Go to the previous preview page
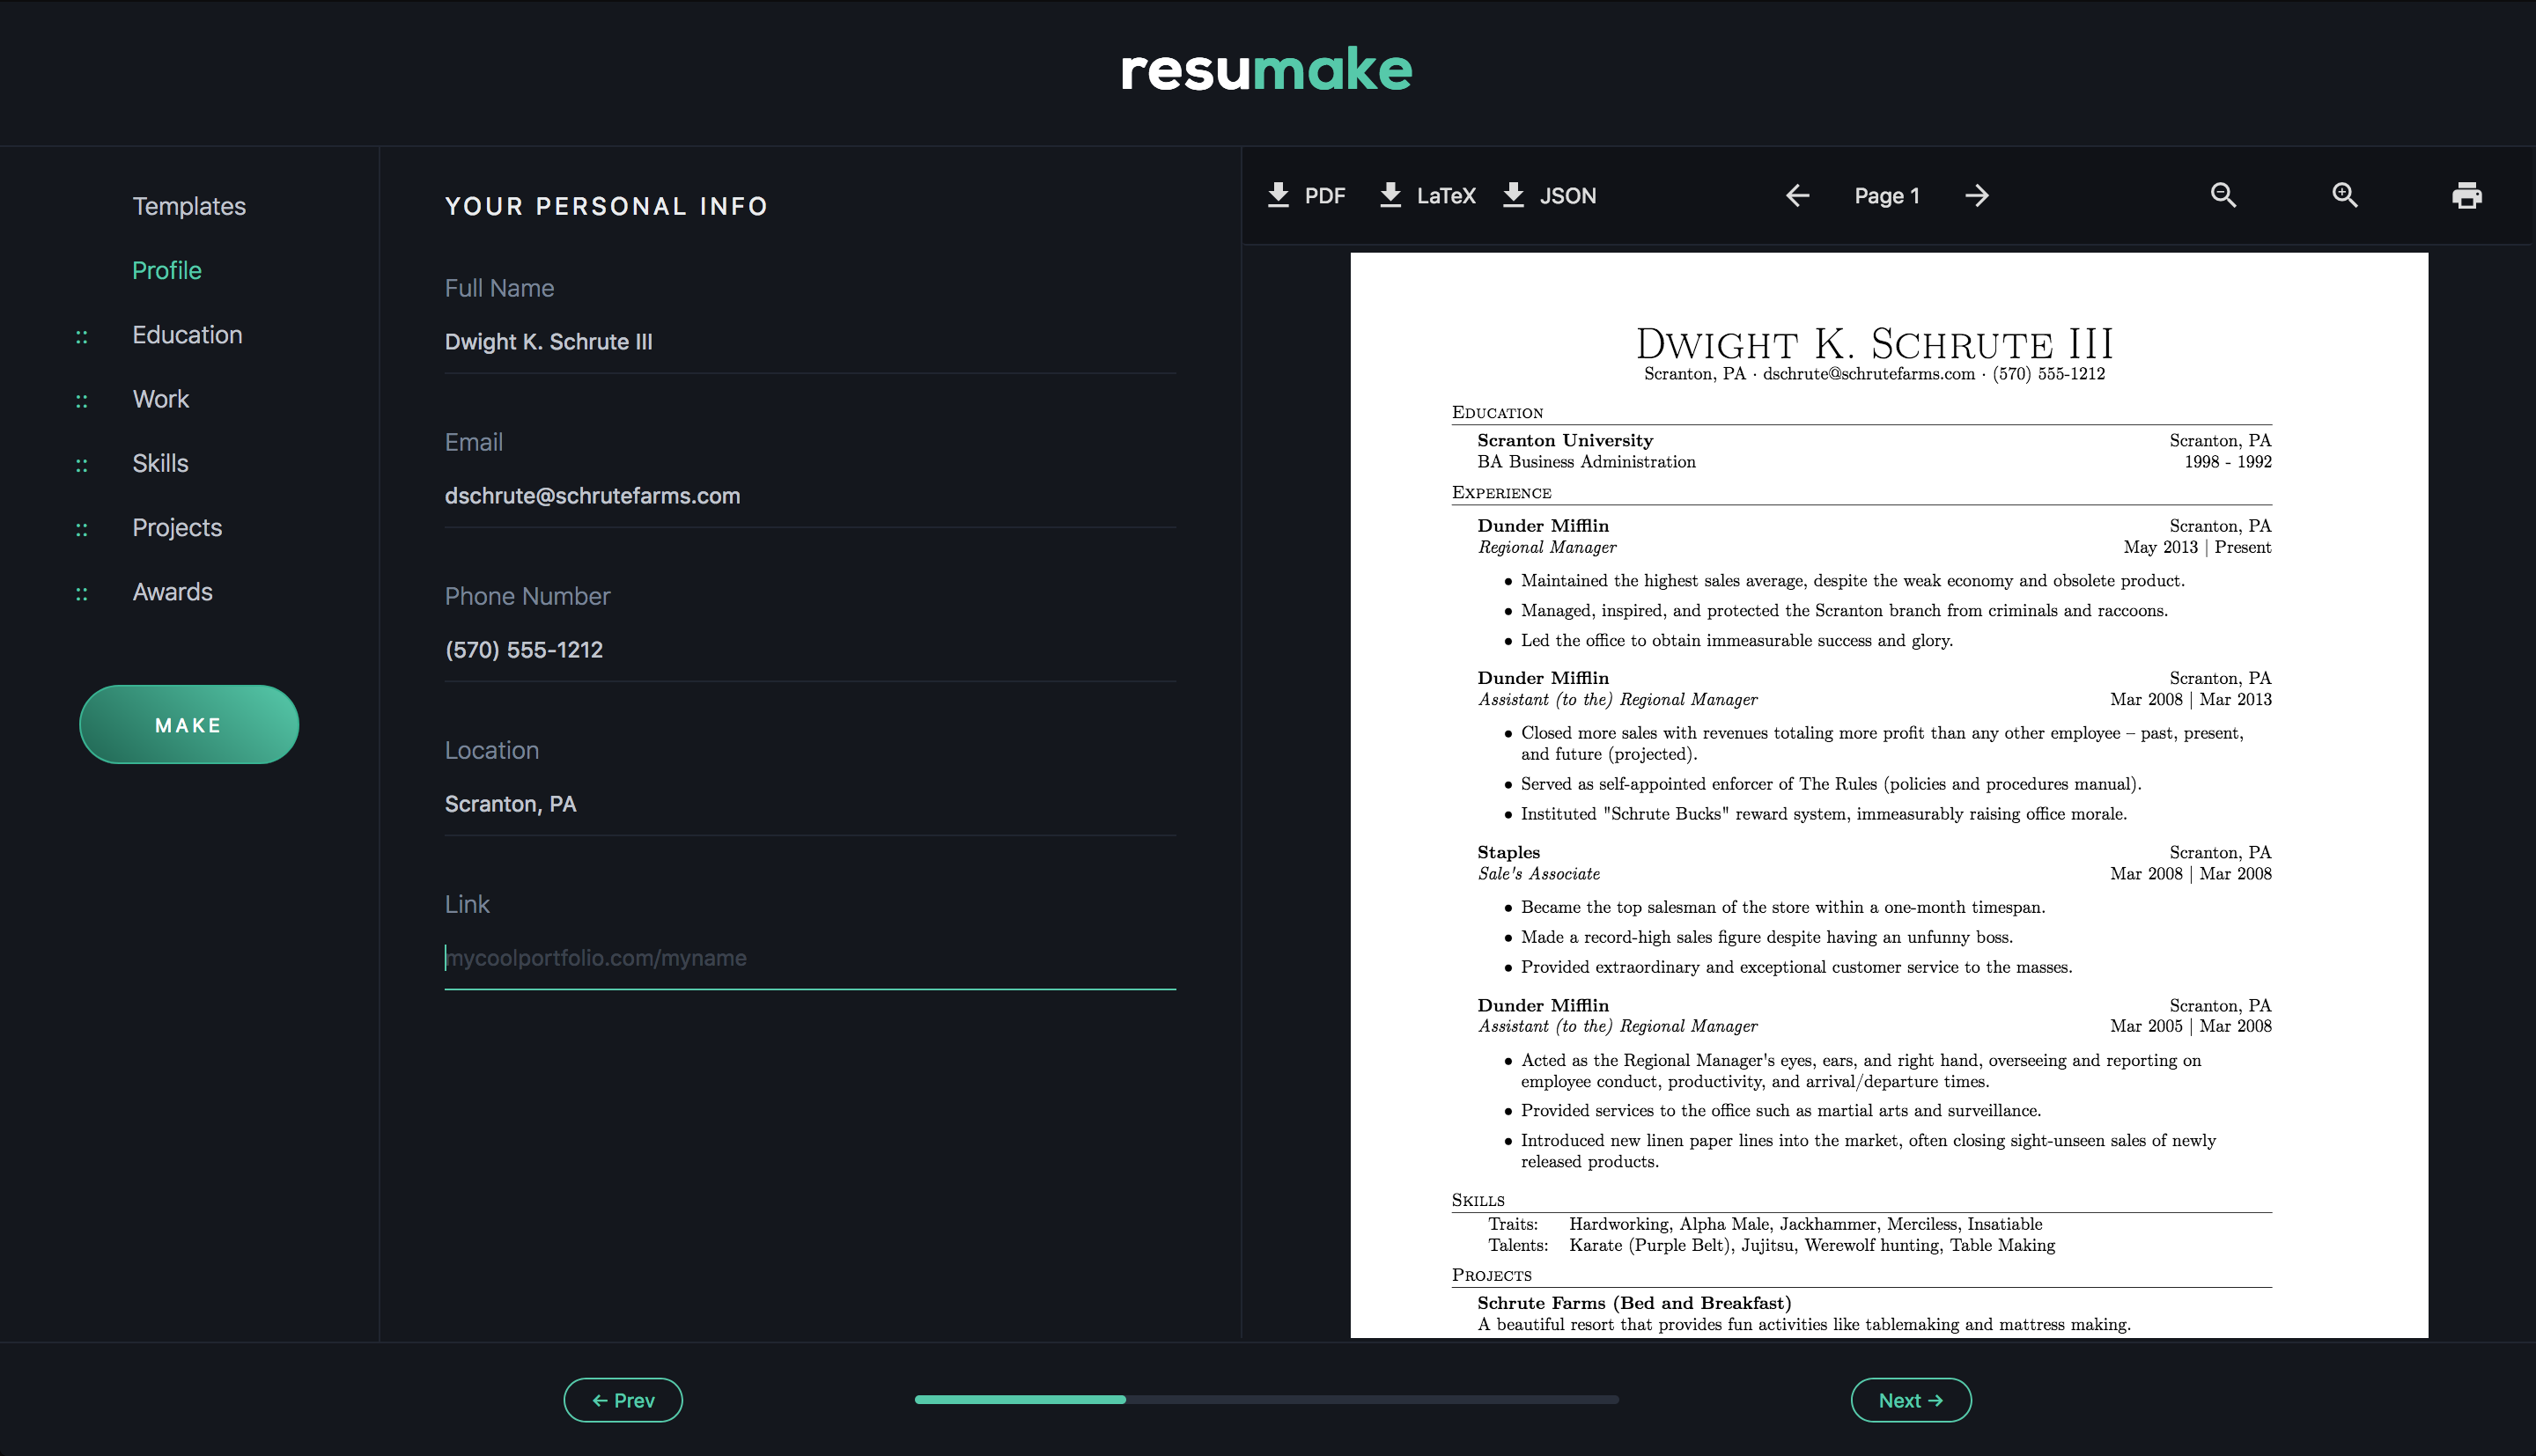2536x1456 pixels. [x=1797, y=196]
